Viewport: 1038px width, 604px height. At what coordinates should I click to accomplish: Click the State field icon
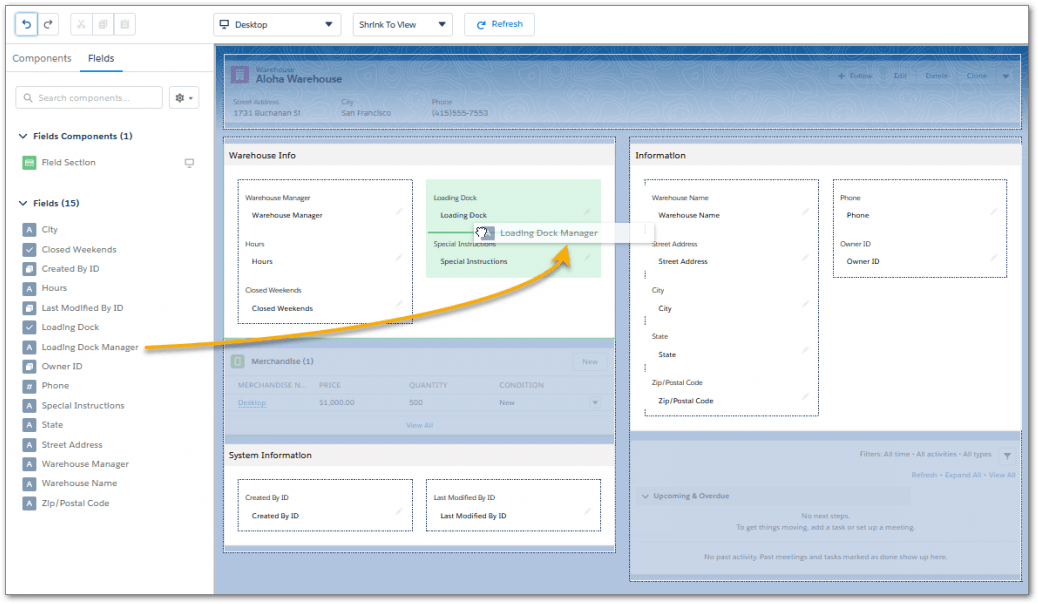pyautogui.click(x=29, y=425)
